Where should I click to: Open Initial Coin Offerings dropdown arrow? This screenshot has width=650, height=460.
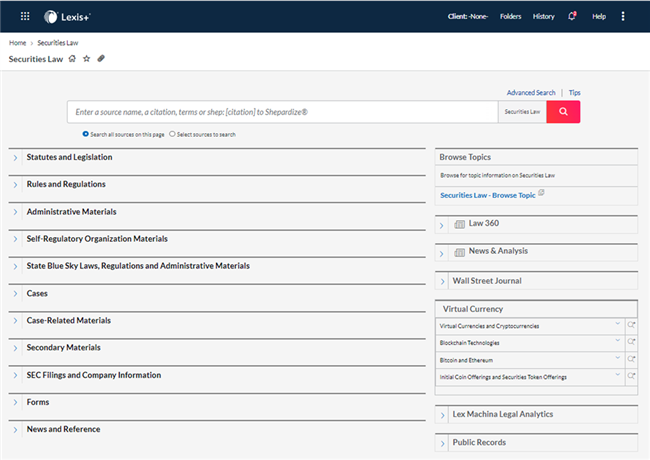click(x=617, y=375)
